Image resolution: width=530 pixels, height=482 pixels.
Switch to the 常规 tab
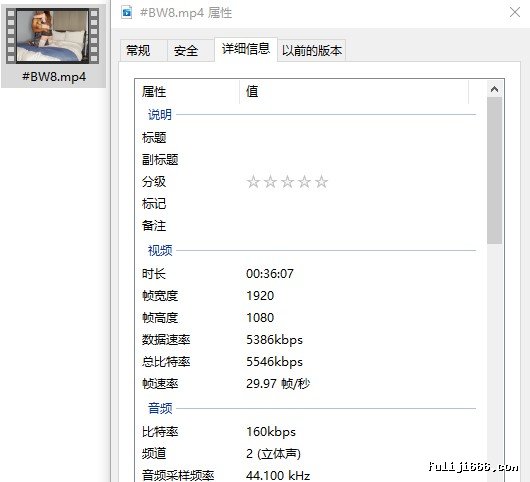[x=144, y=50]
